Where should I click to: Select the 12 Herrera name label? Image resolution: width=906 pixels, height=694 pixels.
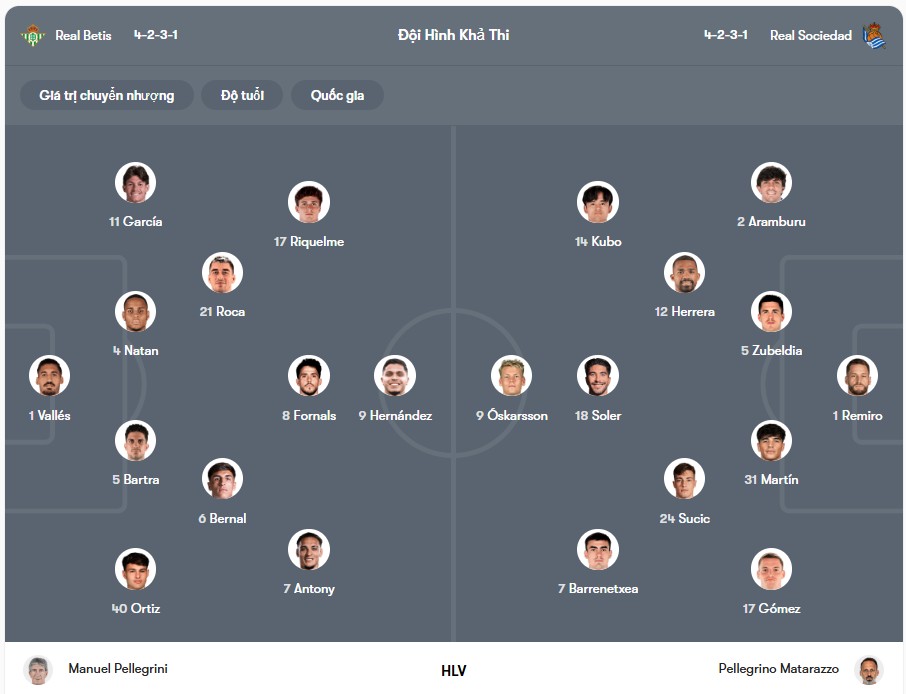coord(685,311)
